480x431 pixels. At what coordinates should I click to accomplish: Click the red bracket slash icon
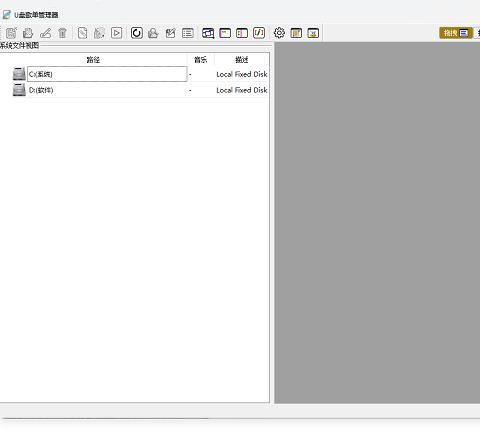[259, 33]
